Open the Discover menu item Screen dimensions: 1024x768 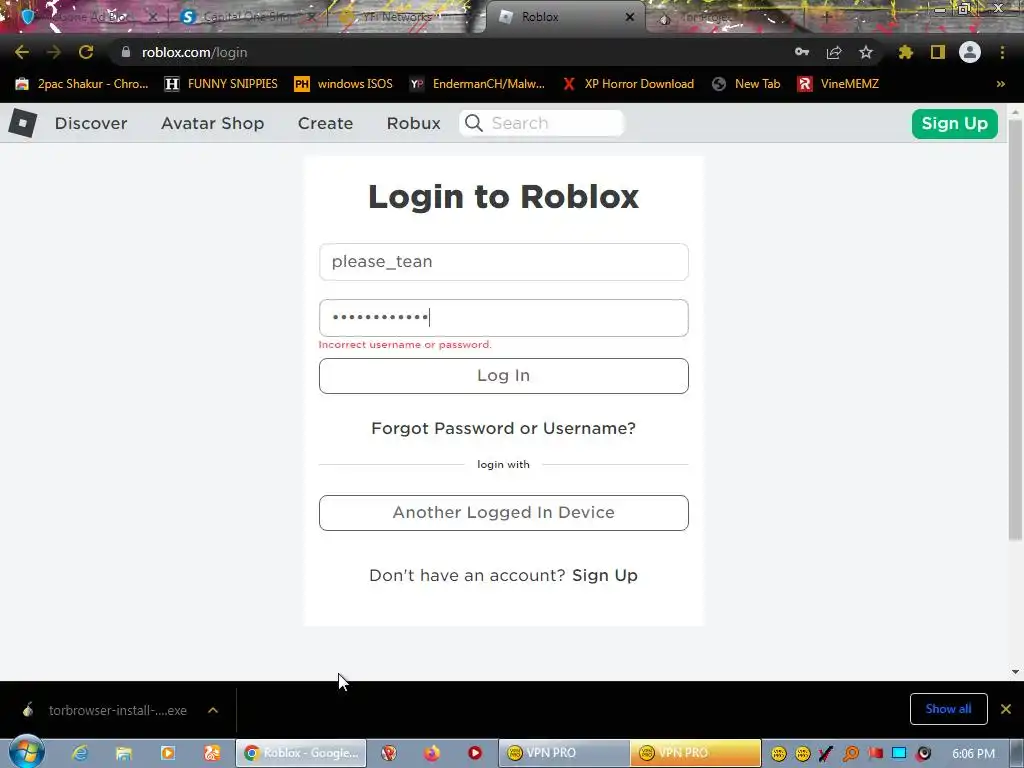point(91,123)
